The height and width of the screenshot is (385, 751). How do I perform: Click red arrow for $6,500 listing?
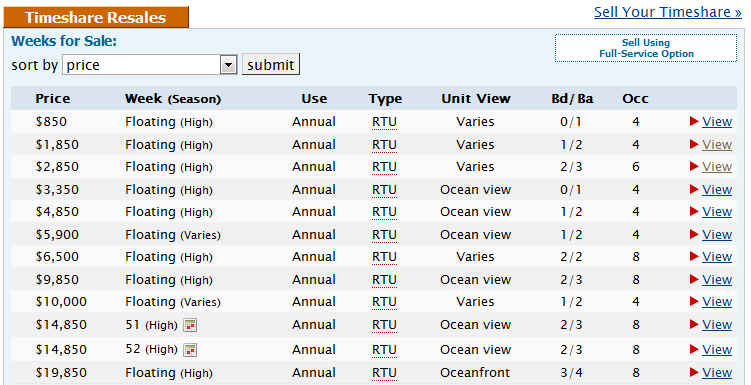(694, 257)
